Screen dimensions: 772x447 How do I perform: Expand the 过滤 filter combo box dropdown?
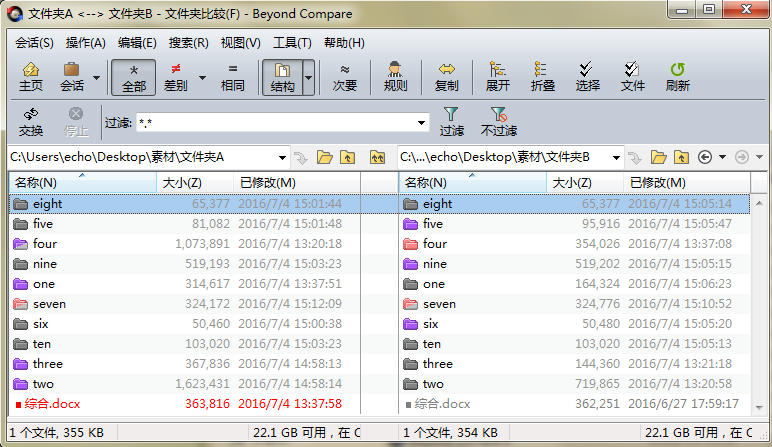pos(421,123)
